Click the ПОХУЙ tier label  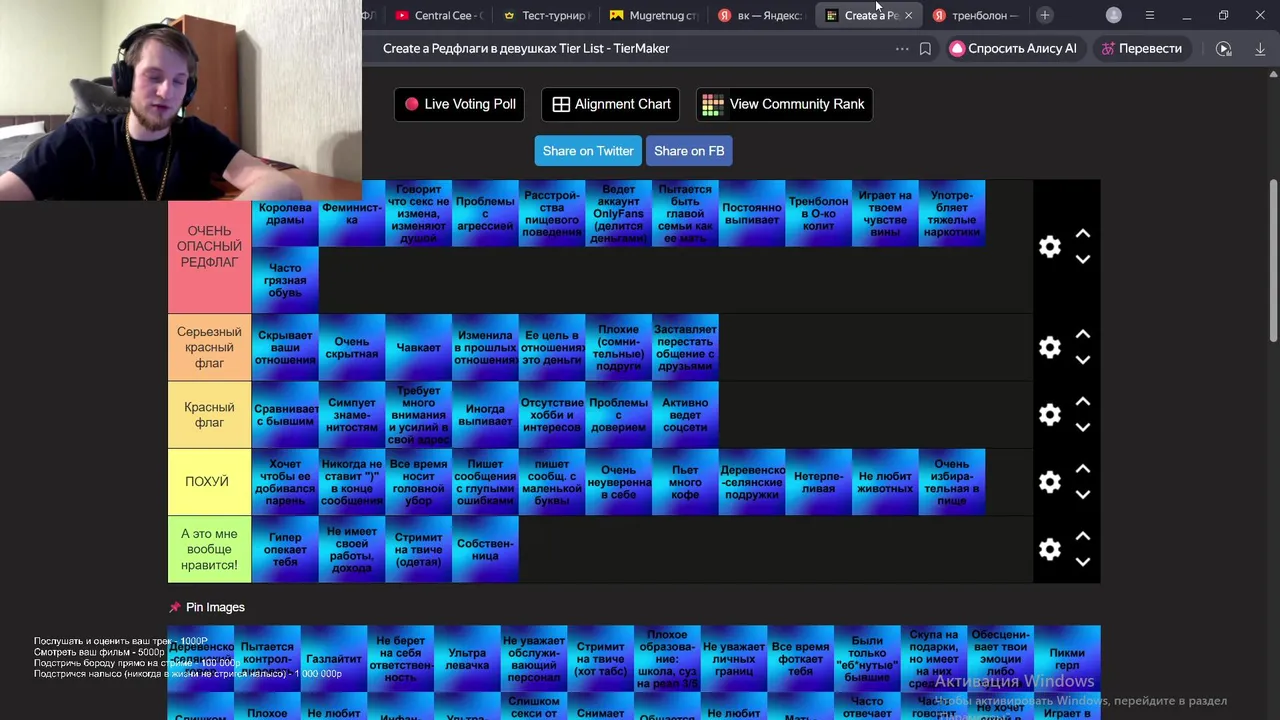tap(209, 482)
